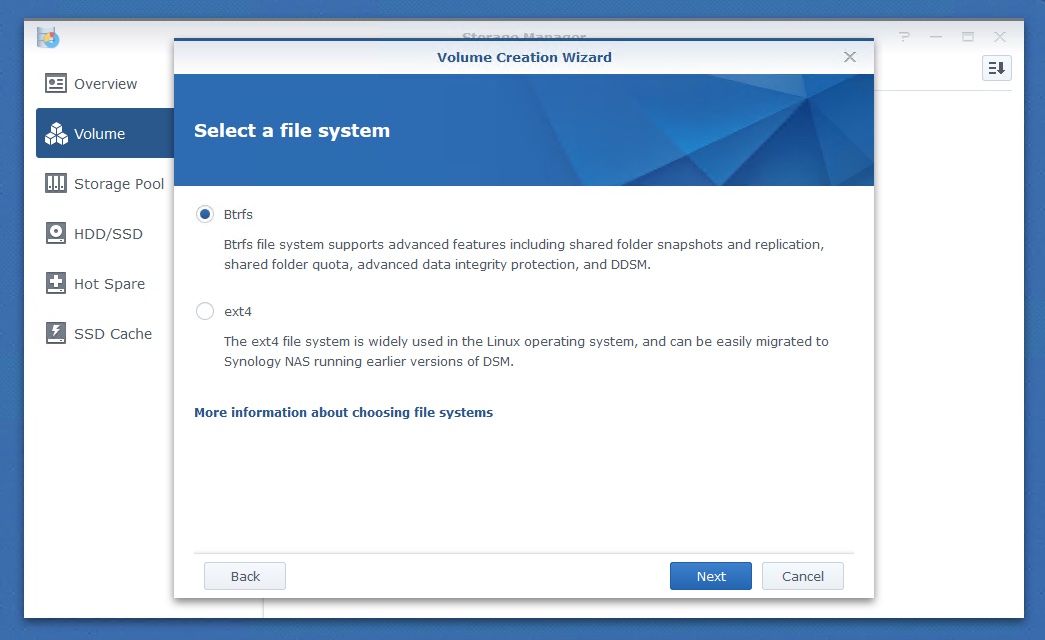Click the Storage Pool sidebar icon
The image size is (1045, 640).
click(x=56, y=184)
